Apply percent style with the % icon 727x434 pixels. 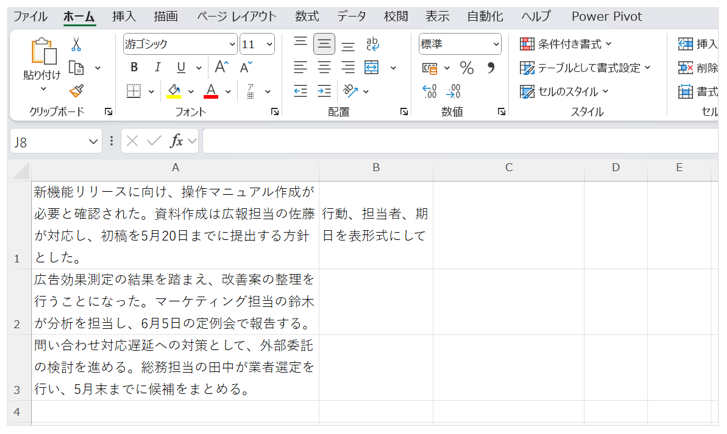pyautogui.click(x=466, y=68)
